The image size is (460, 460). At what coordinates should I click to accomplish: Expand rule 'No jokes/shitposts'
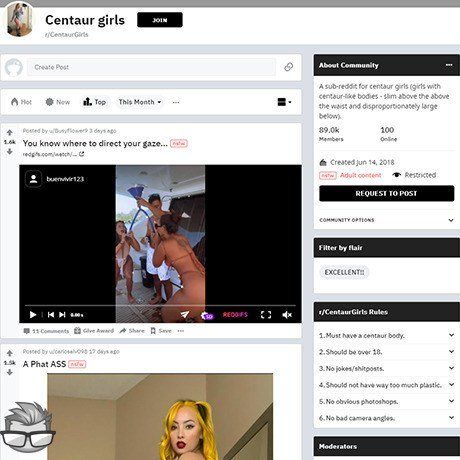pyautogui.click(x=386, y=368)
